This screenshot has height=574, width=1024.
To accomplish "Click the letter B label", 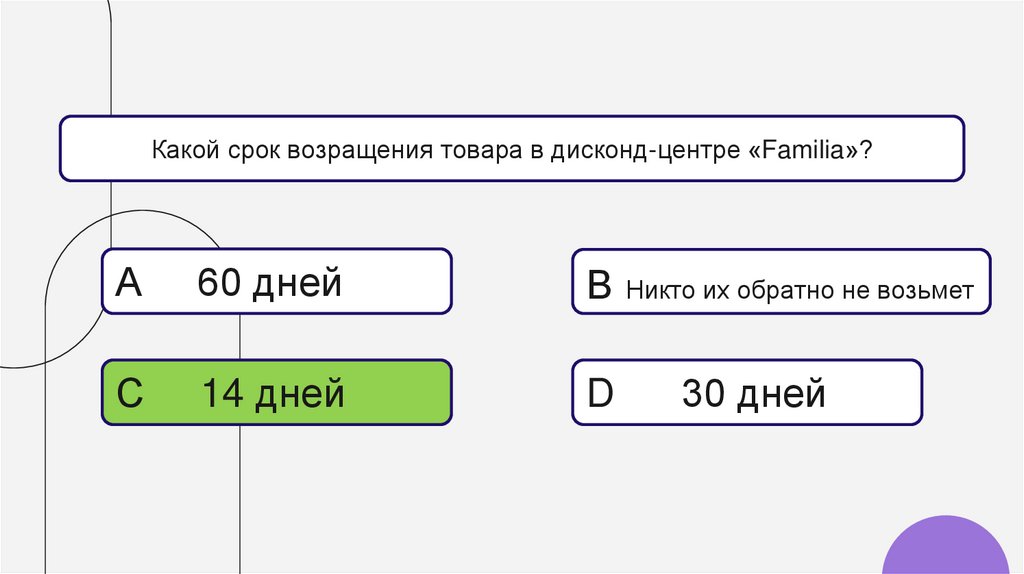I will (x=599, y=287).
